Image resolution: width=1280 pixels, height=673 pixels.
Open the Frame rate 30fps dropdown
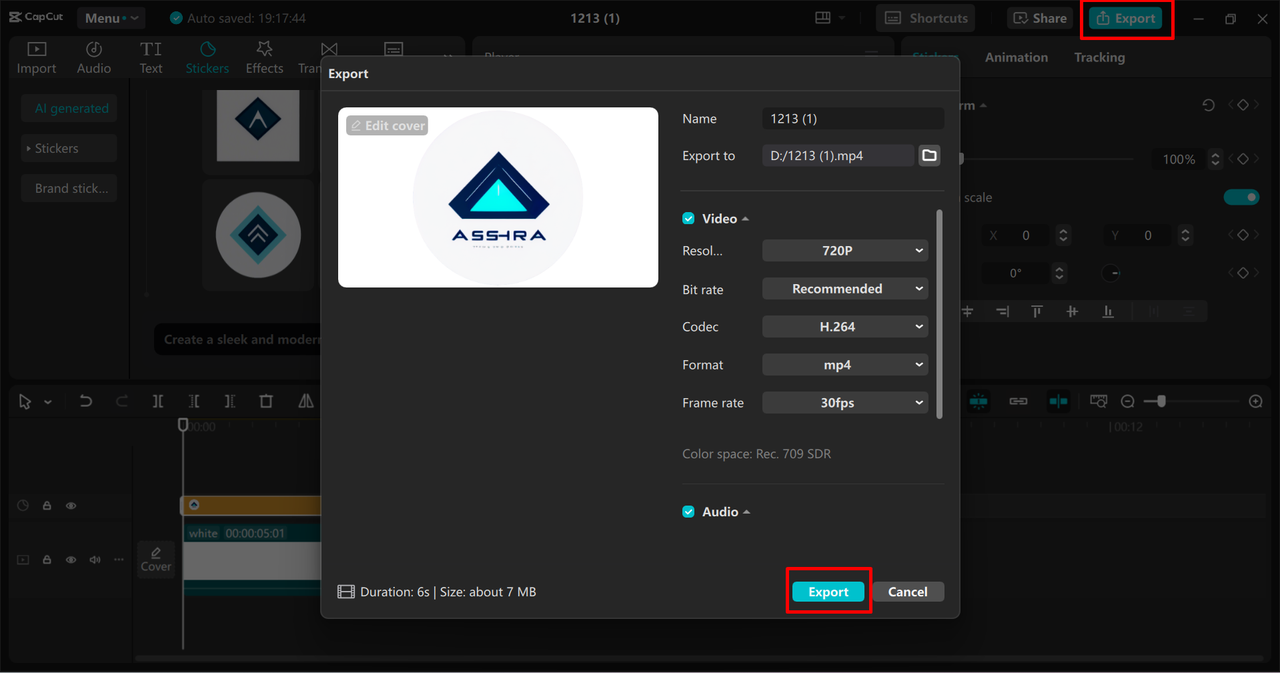point(845,403)
